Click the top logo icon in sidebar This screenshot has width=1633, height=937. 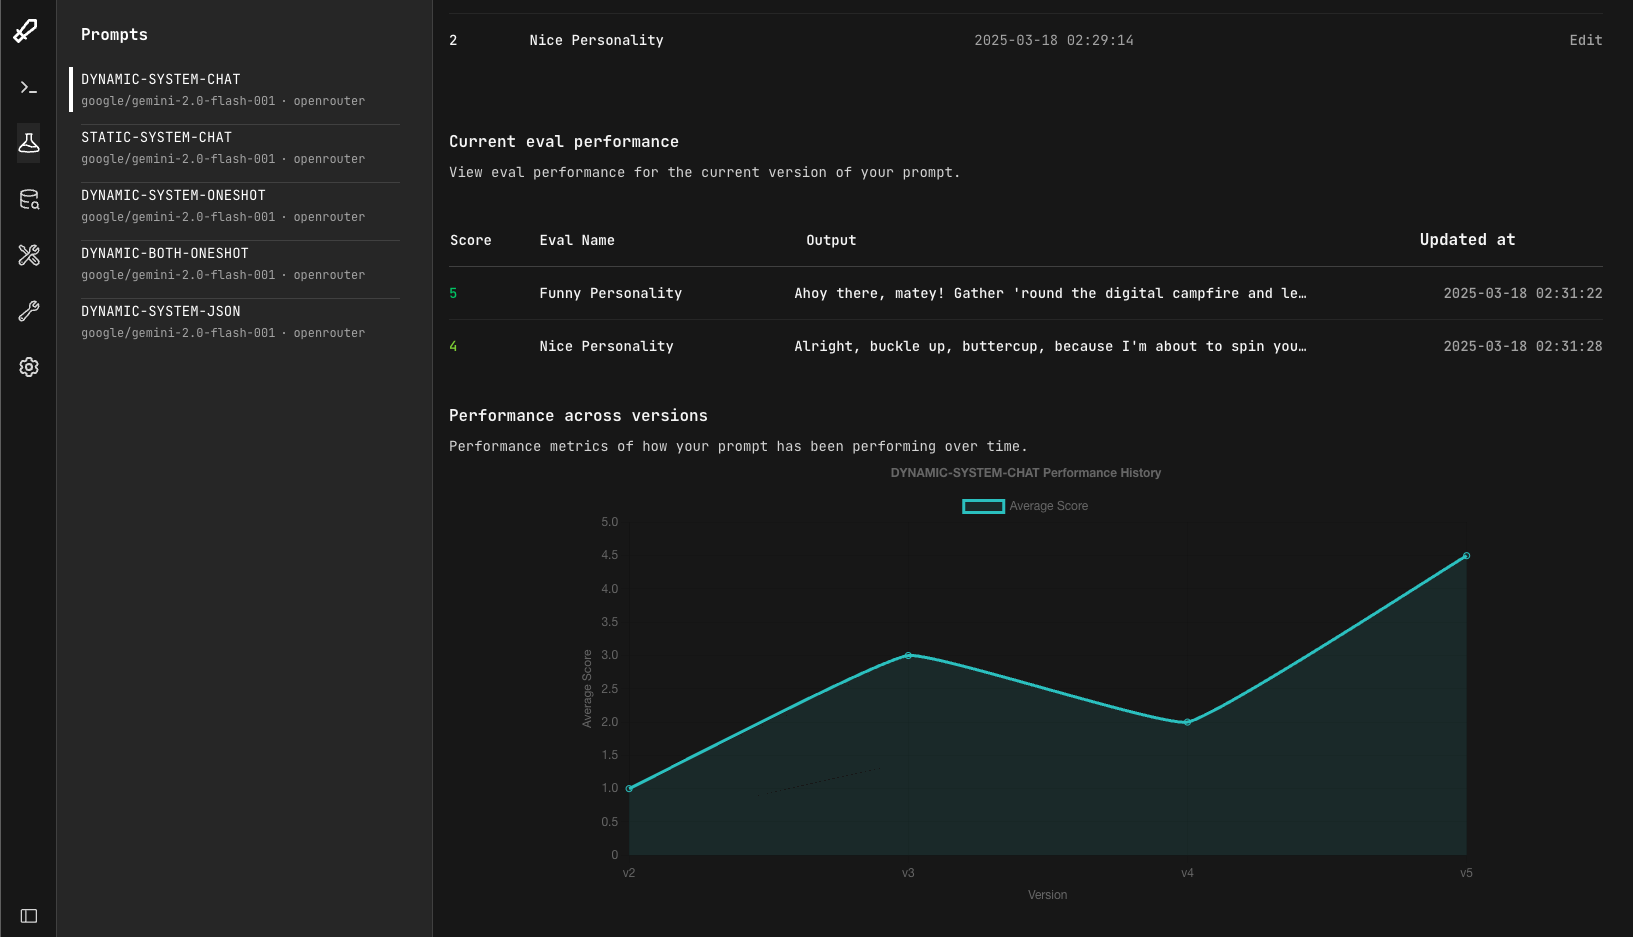tap(27, 30)
